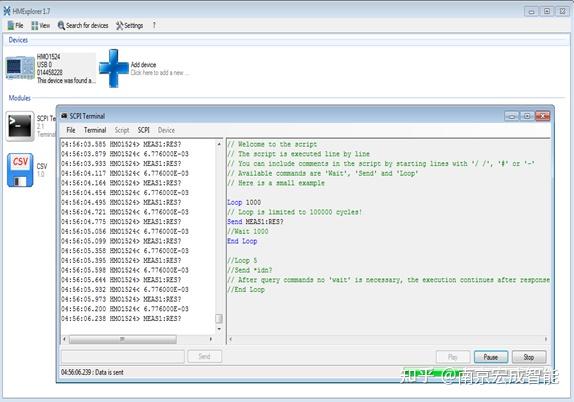Click the terminal log scroll right arrow

(210, 339)
